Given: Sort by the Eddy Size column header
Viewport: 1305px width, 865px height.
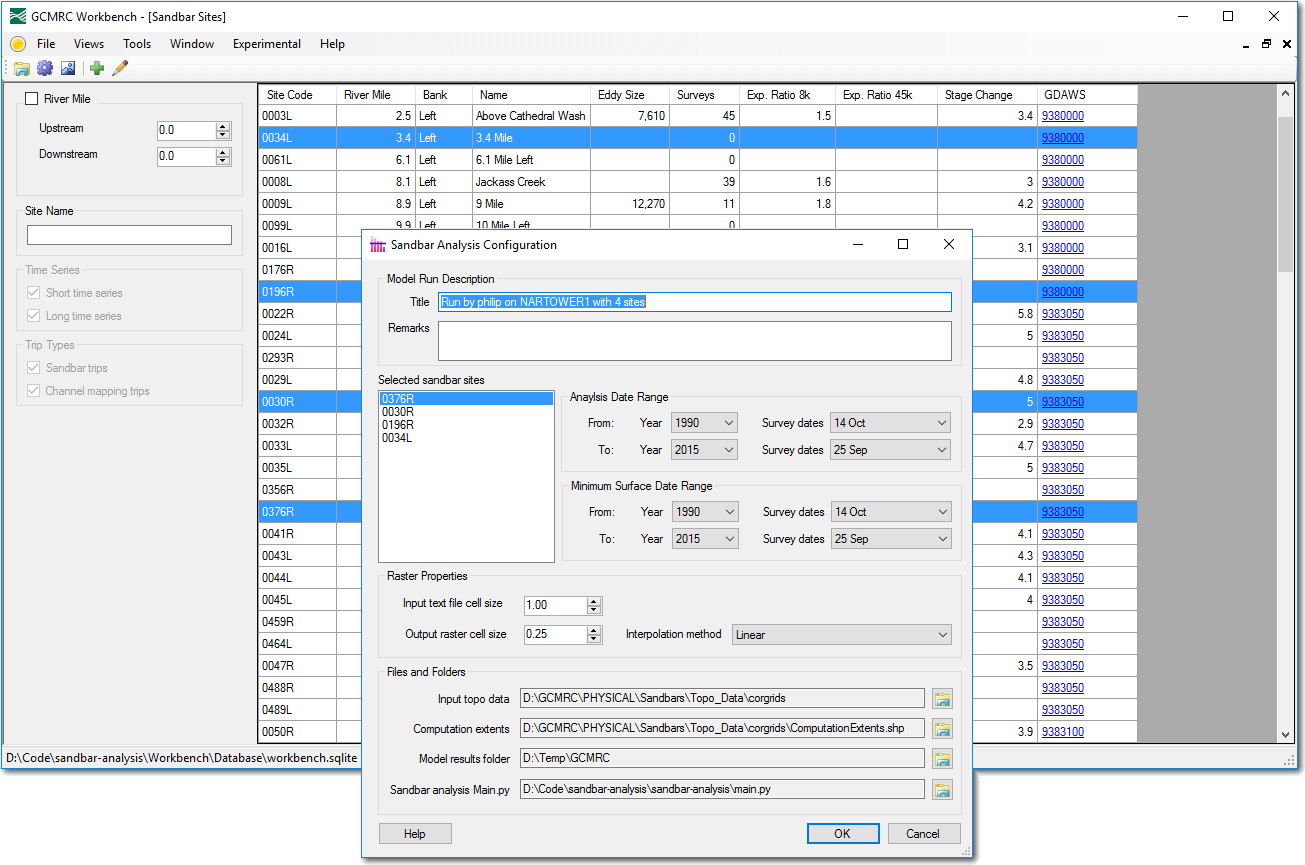Looking at the screenshot, I should pos(630,95).
